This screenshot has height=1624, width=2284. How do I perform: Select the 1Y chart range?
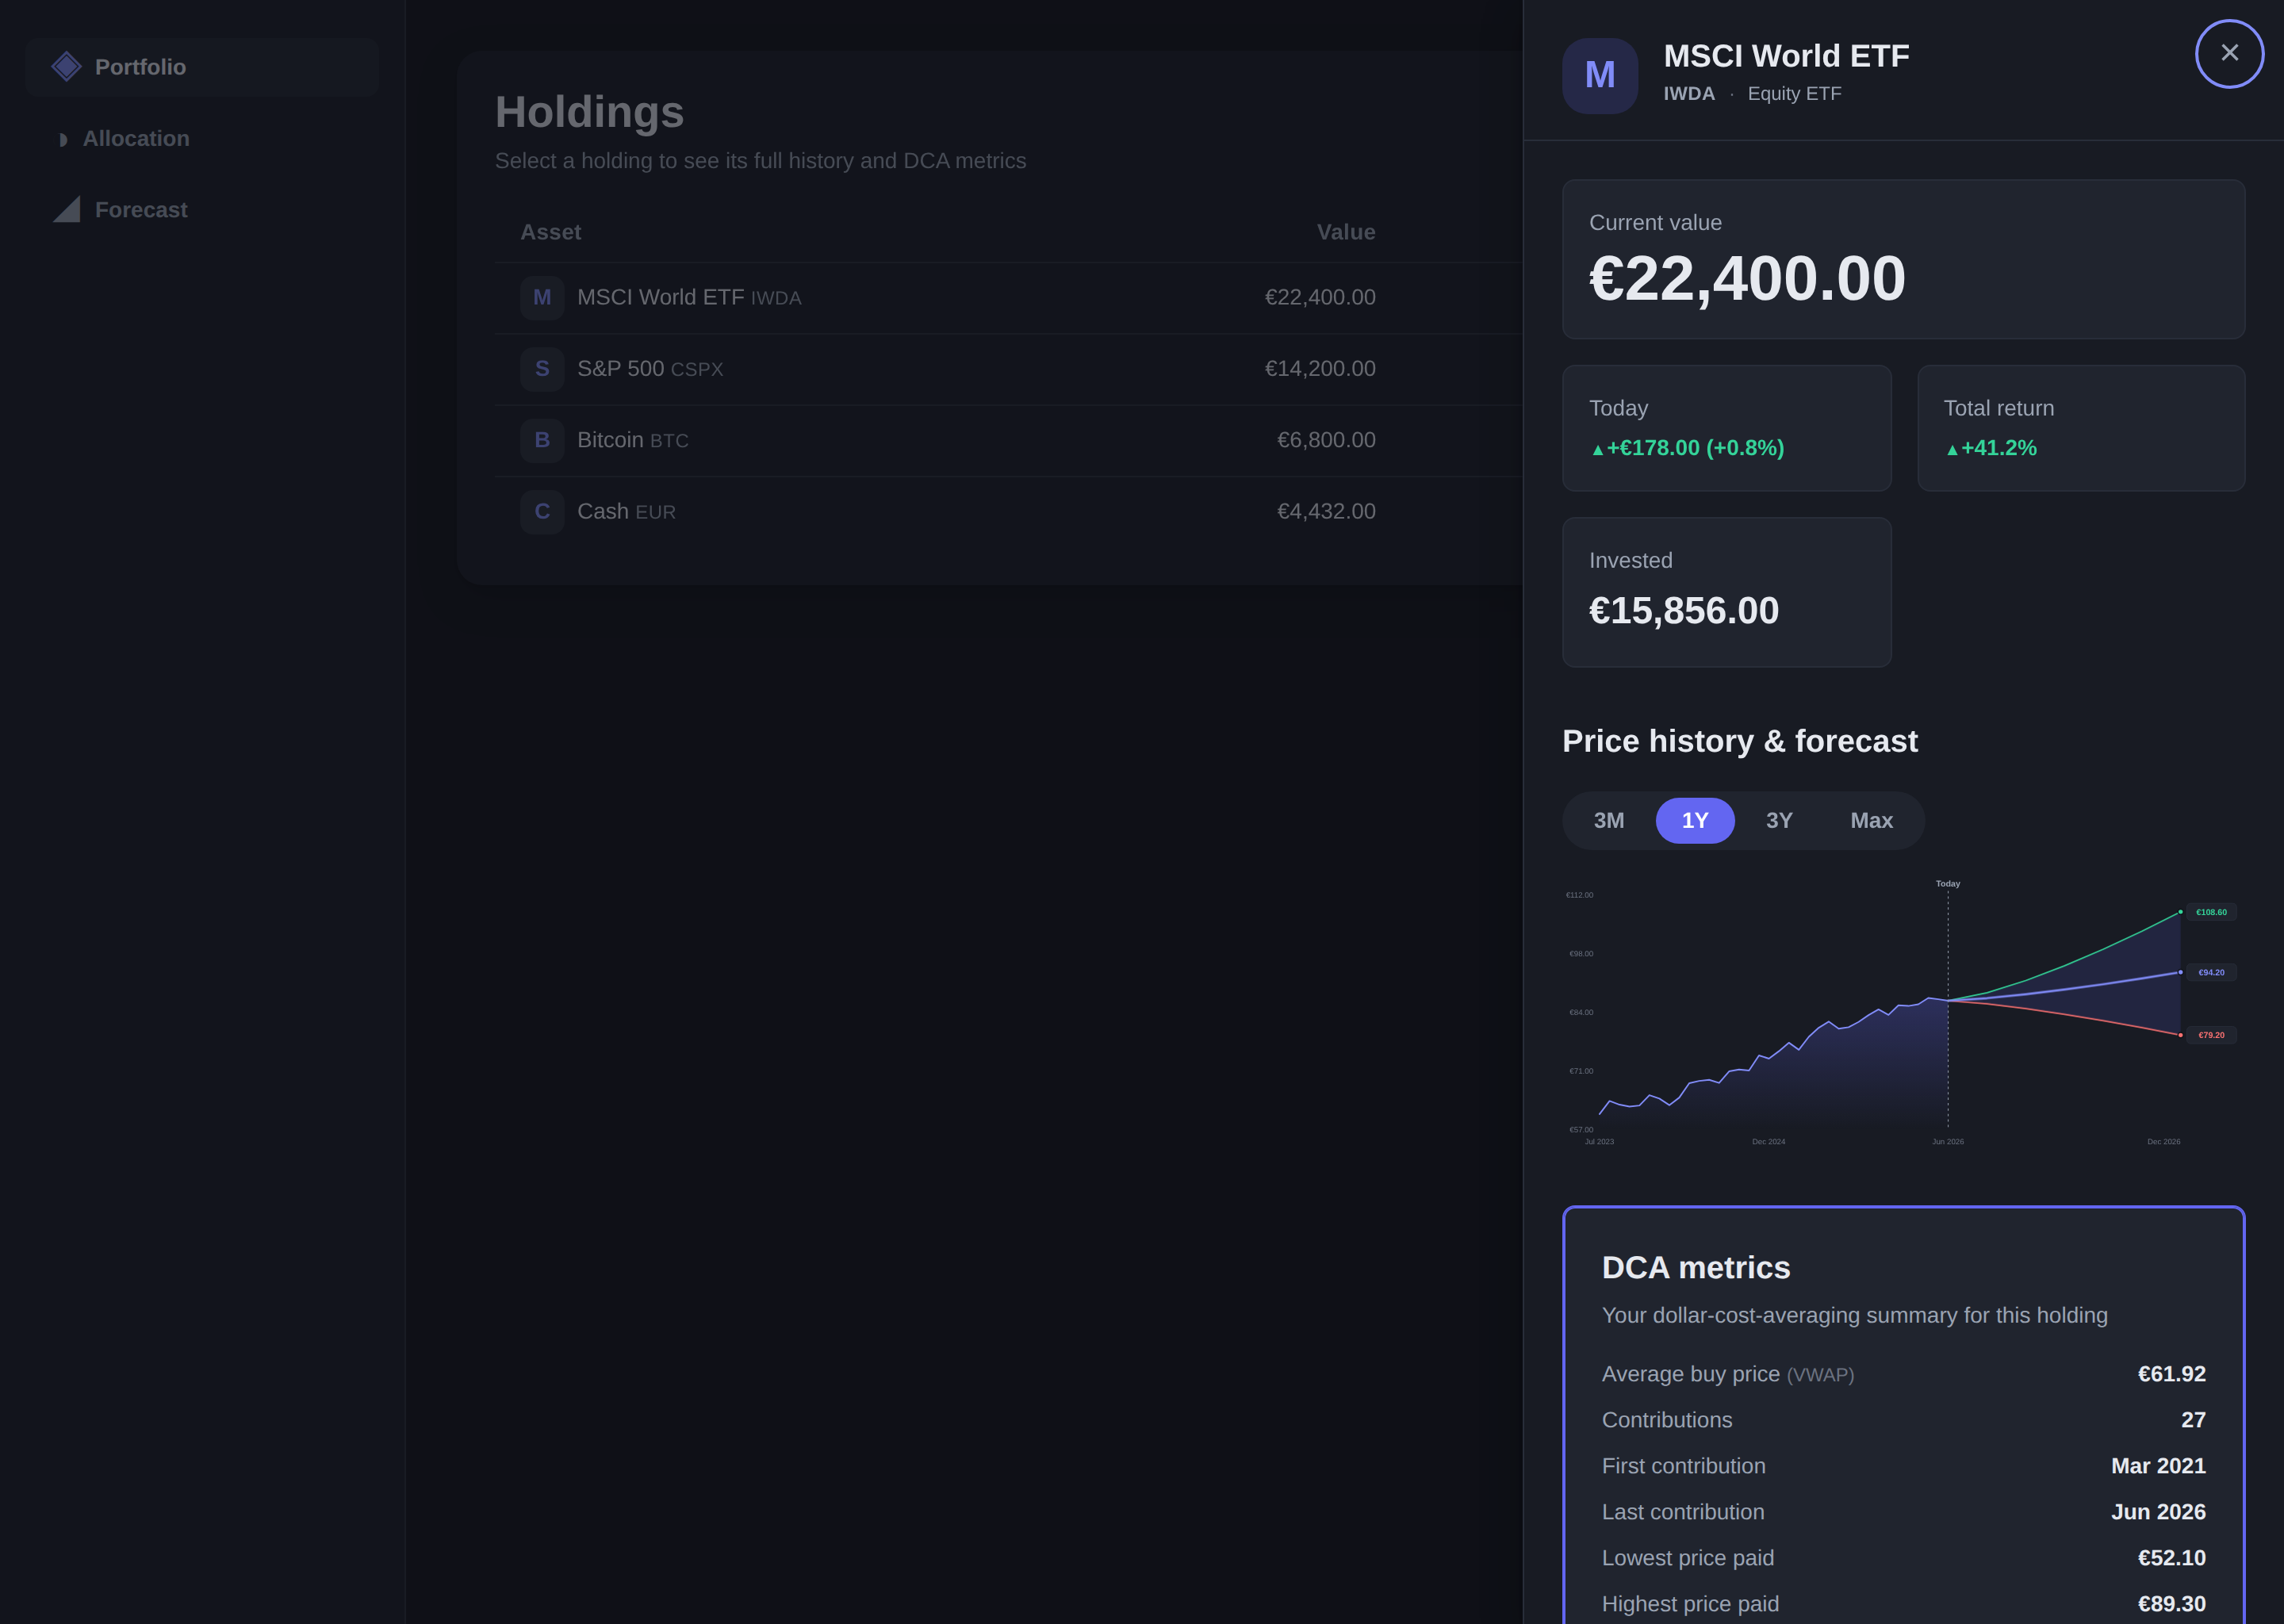pyautogui.click(x=1695, y=821)
